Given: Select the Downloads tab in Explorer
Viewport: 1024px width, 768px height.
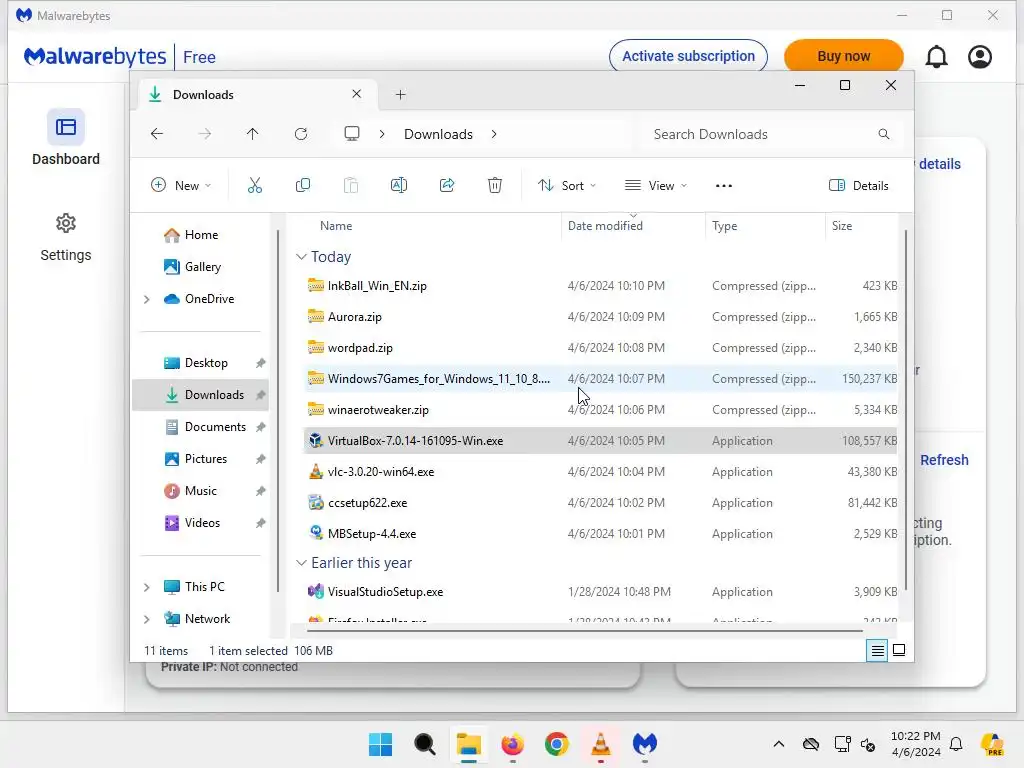Looking at the screenshot, I should (x=255, y=95).
